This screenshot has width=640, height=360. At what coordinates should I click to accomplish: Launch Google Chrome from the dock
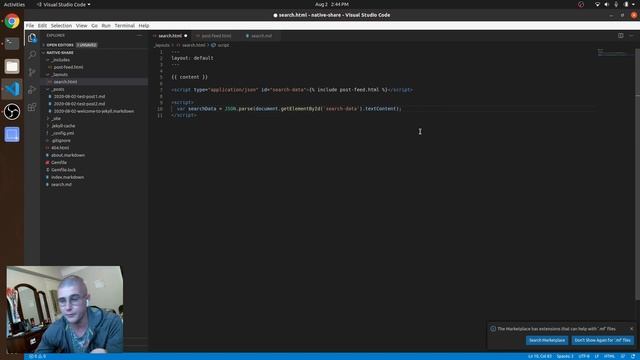click(x=12, y=21)
